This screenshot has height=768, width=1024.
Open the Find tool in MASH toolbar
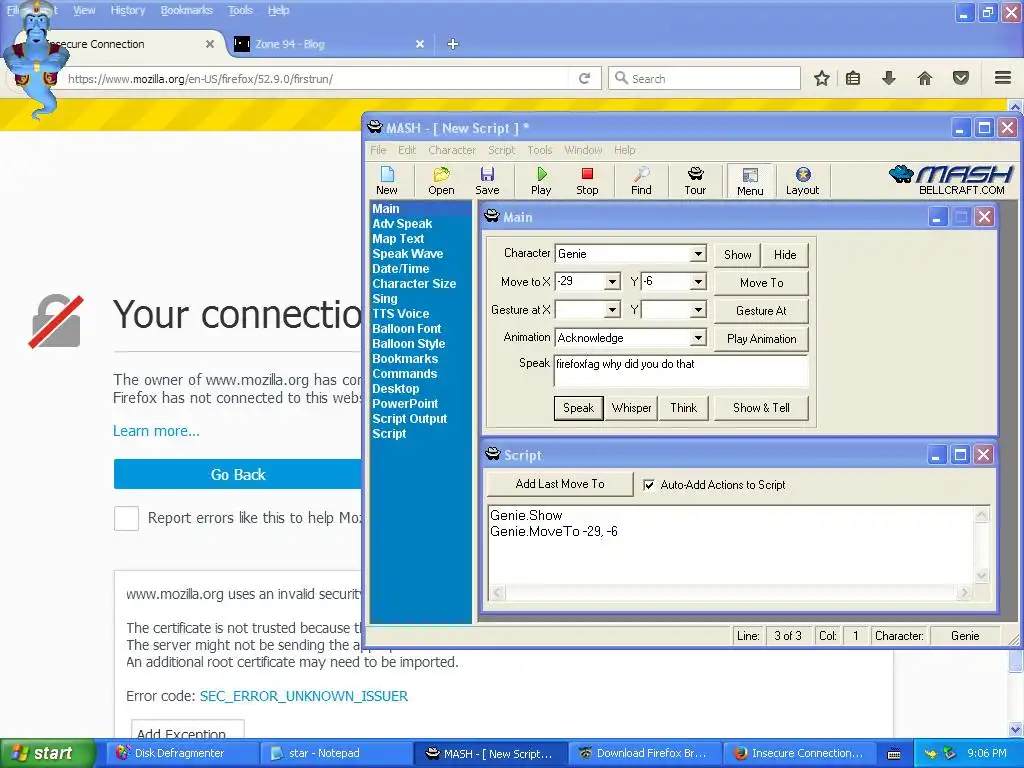tap(641, 181)
